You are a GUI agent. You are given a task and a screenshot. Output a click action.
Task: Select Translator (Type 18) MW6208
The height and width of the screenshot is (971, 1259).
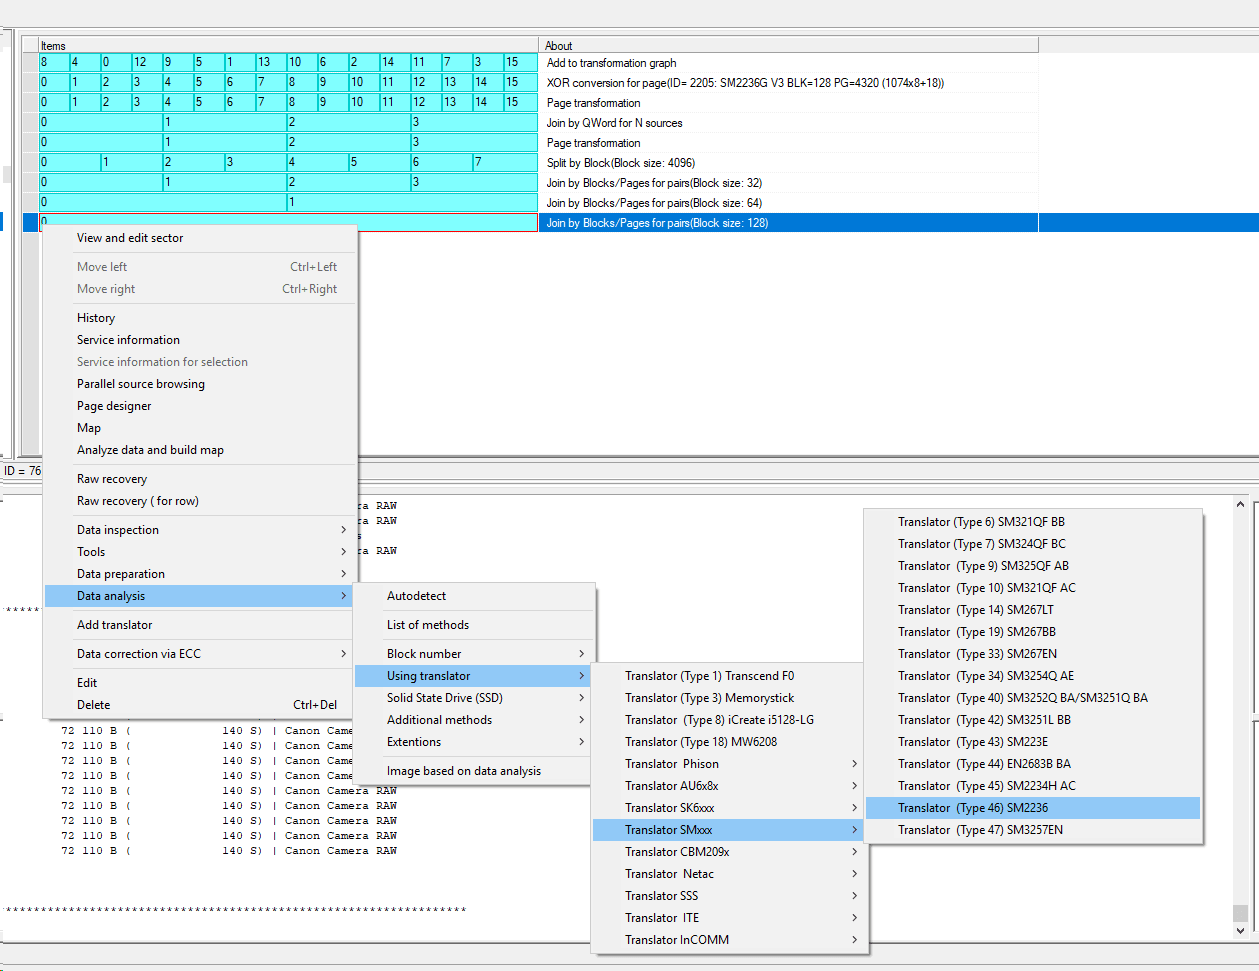tap(730, 742)
